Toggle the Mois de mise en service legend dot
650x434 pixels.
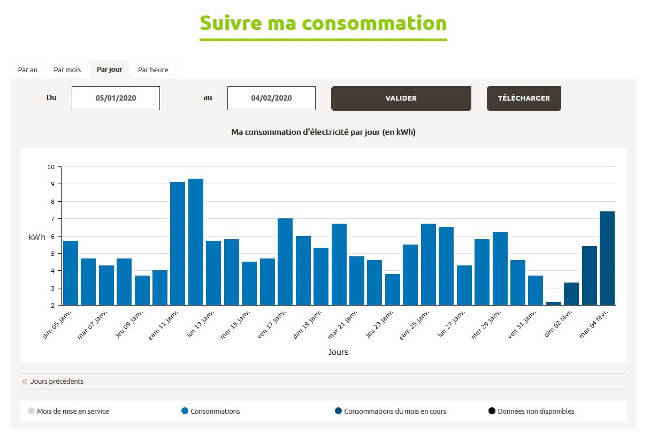[31, 411]
